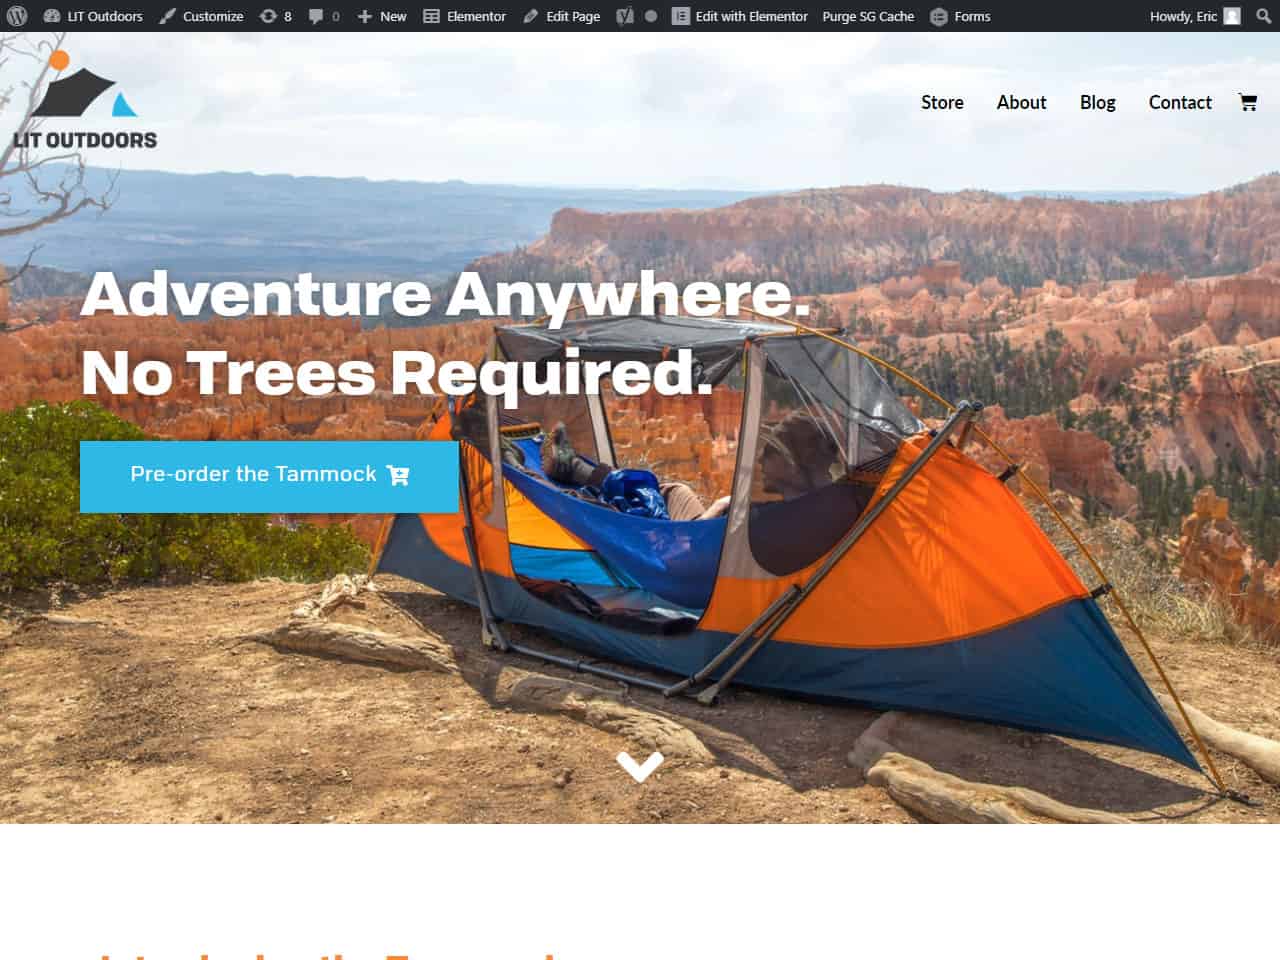Image resolution: width=1280 pixels, height=960 pixels.
Task: Open the Blog navigation link
Action: click(1097, 102)
